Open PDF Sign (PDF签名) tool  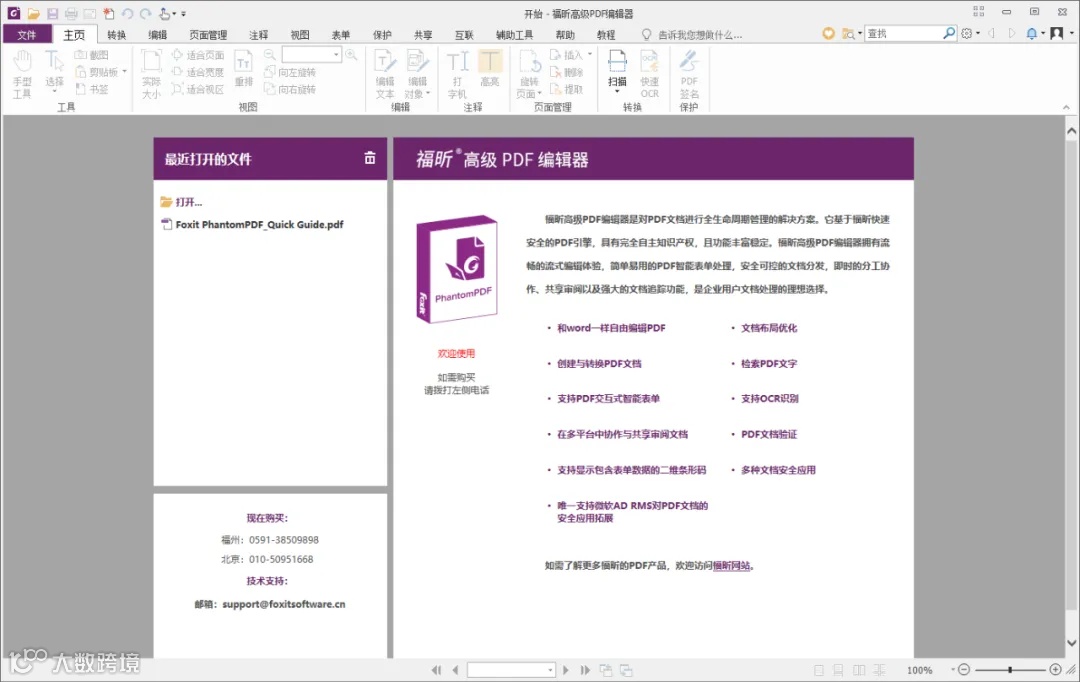689,74
